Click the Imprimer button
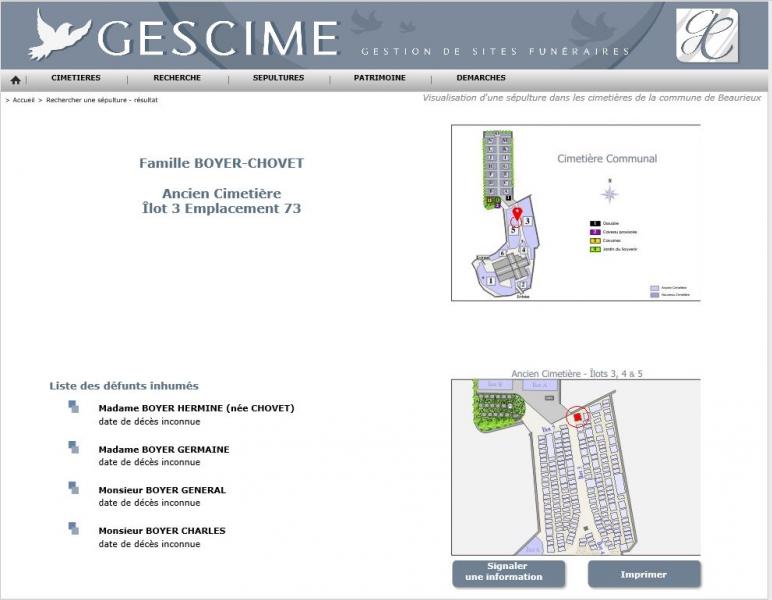 tap(644, 574)
